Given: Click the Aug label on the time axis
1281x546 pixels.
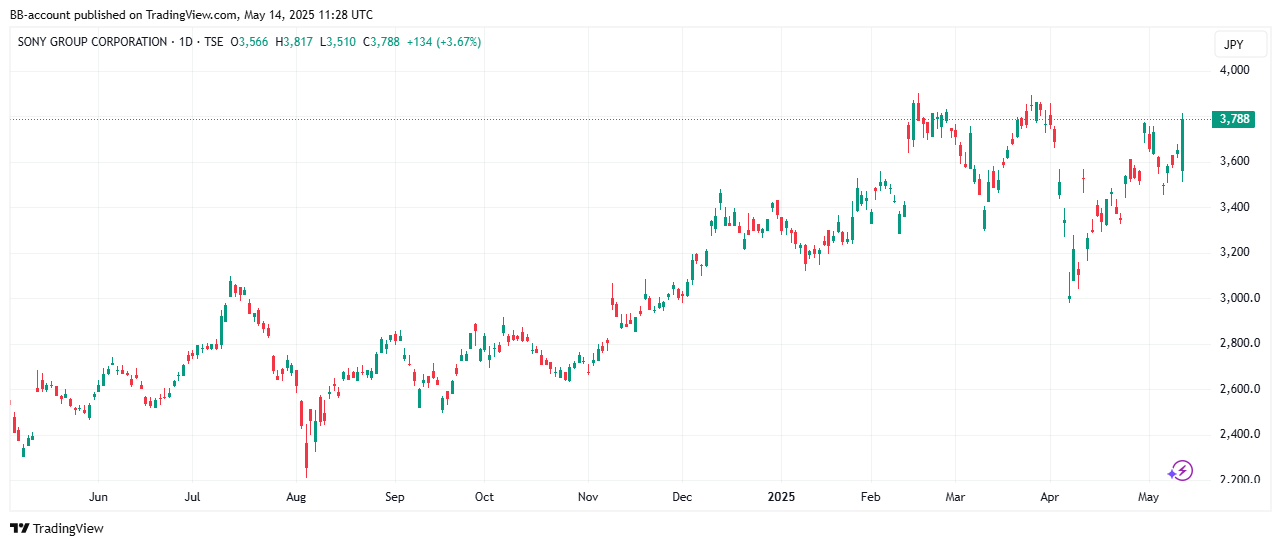Looking at the screenshot, I should (x=295, y=497).
